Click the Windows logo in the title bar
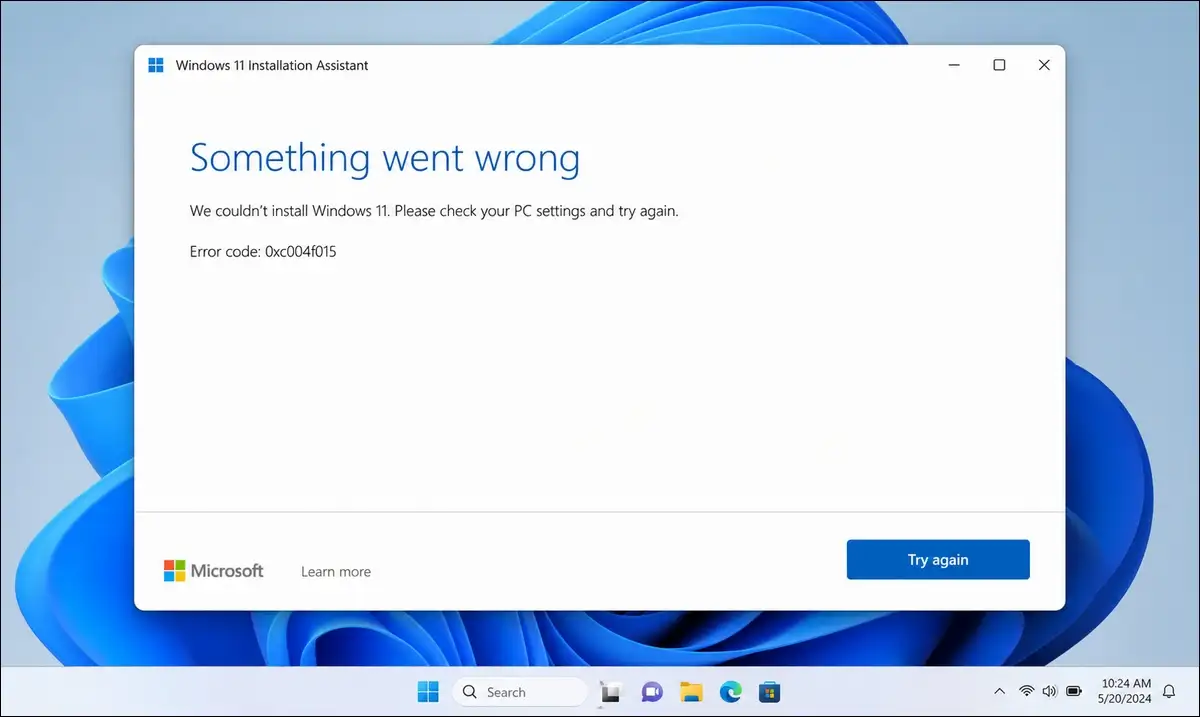The width and height of the screenshot is (1200, 717). pos(156,65)
